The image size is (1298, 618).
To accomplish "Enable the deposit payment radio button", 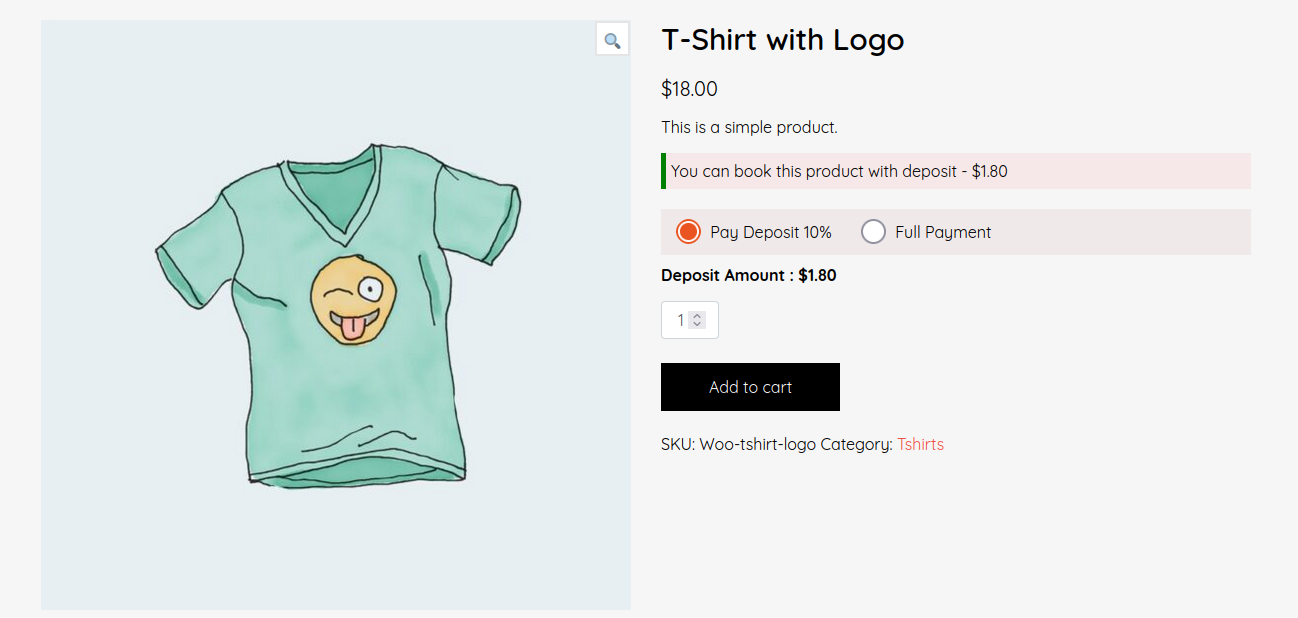I will click(688, 231).
